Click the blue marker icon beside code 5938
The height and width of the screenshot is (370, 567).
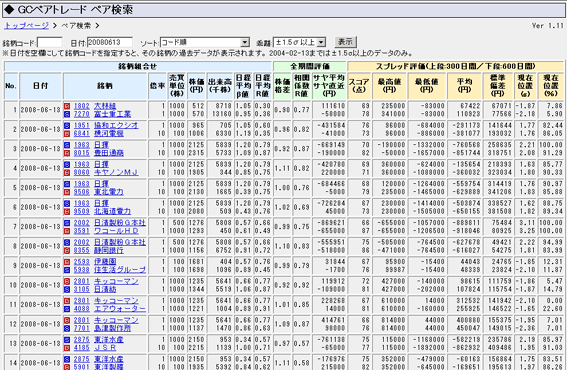coord(67,270)
